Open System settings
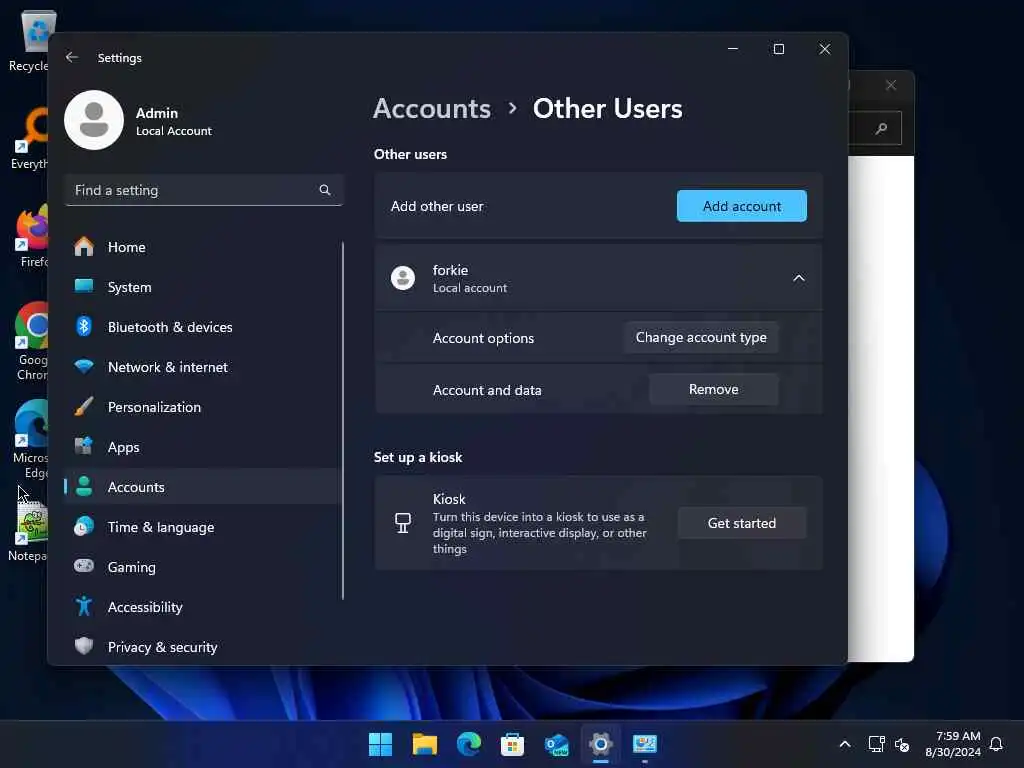Viewport: 1024px width, 768px height. point(202,287)
